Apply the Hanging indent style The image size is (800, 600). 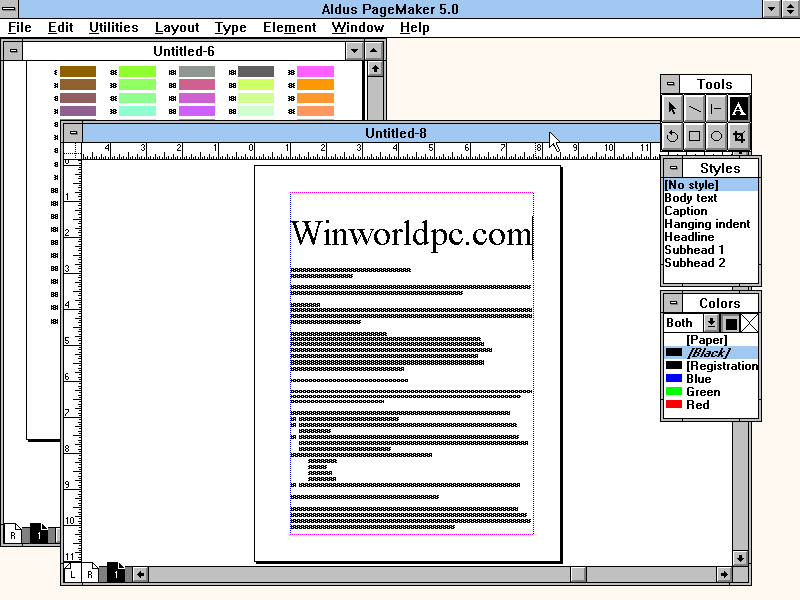[x=711, y=224]
